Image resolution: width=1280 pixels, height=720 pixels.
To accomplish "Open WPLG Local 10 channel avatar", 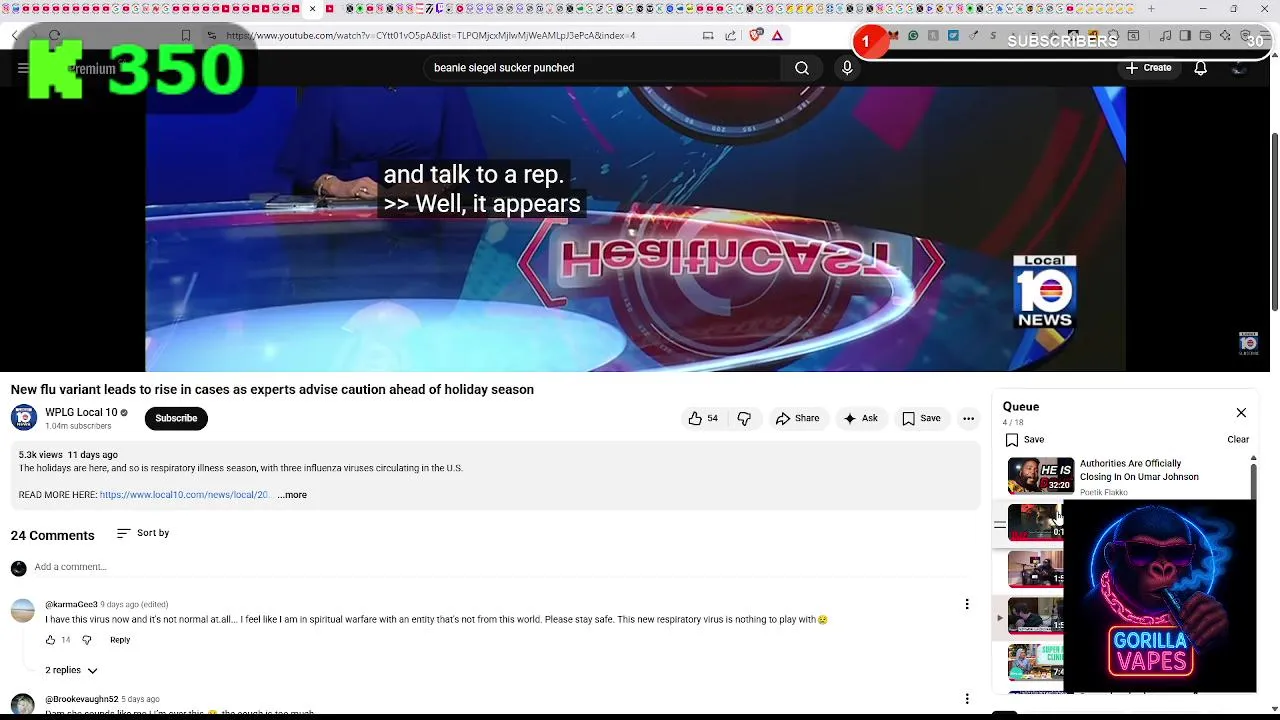I will (x=24, y=418).
